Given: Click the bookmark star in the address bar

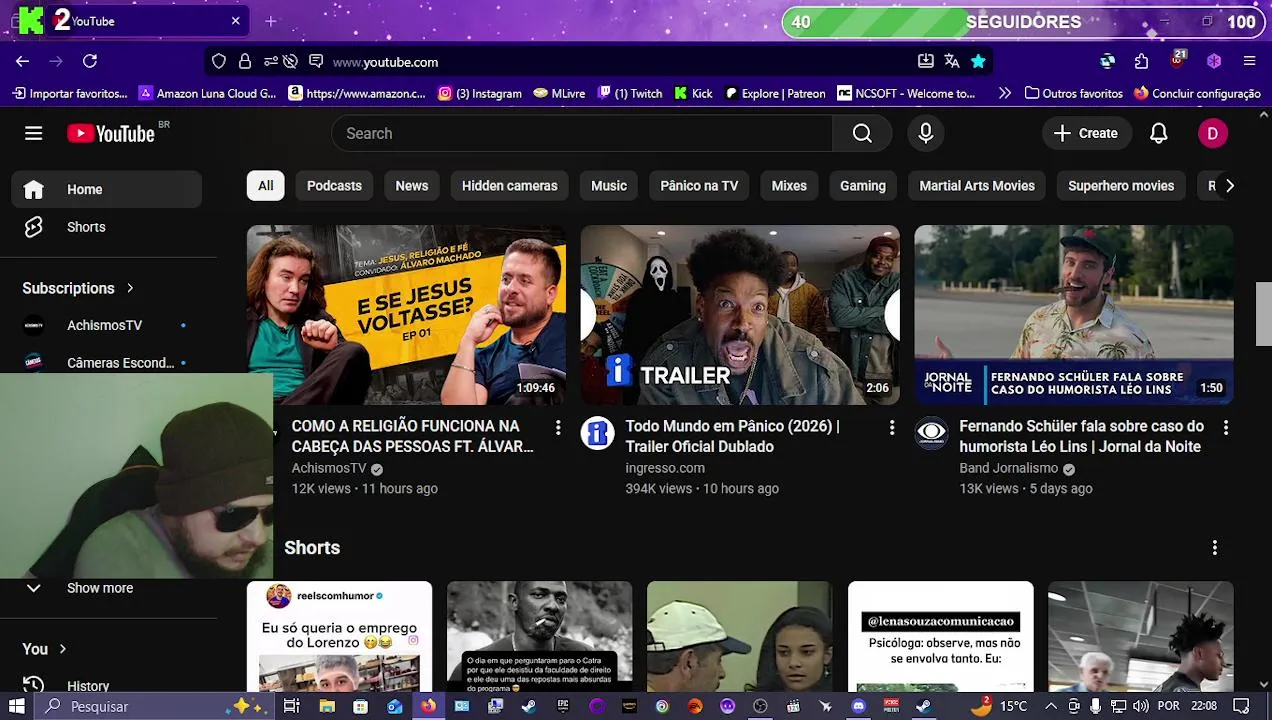Looking at the screenshot, I should tap(978, 61).
